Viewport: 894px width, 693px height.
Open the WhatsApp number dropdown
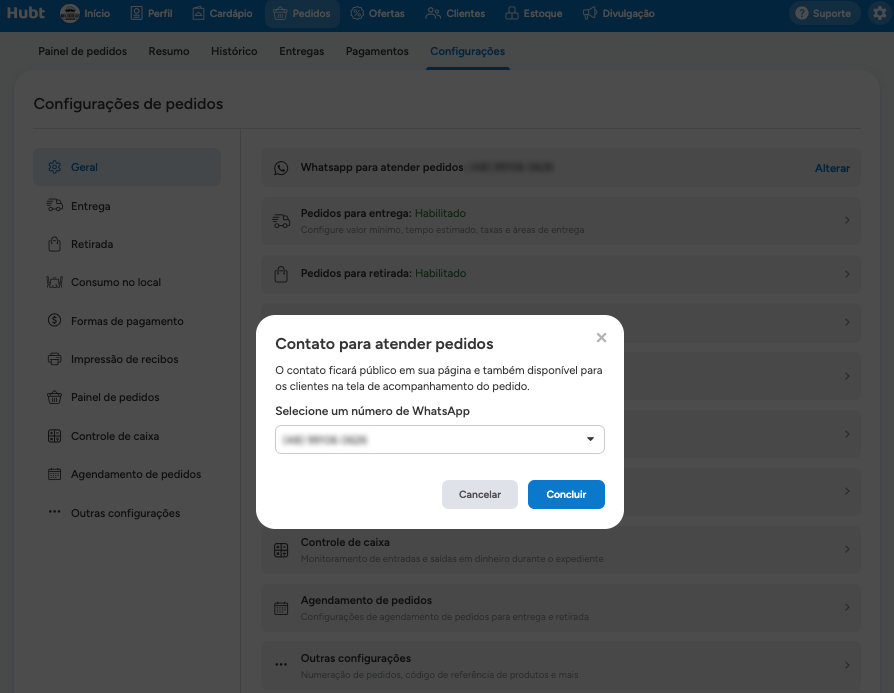pos(440,440)
